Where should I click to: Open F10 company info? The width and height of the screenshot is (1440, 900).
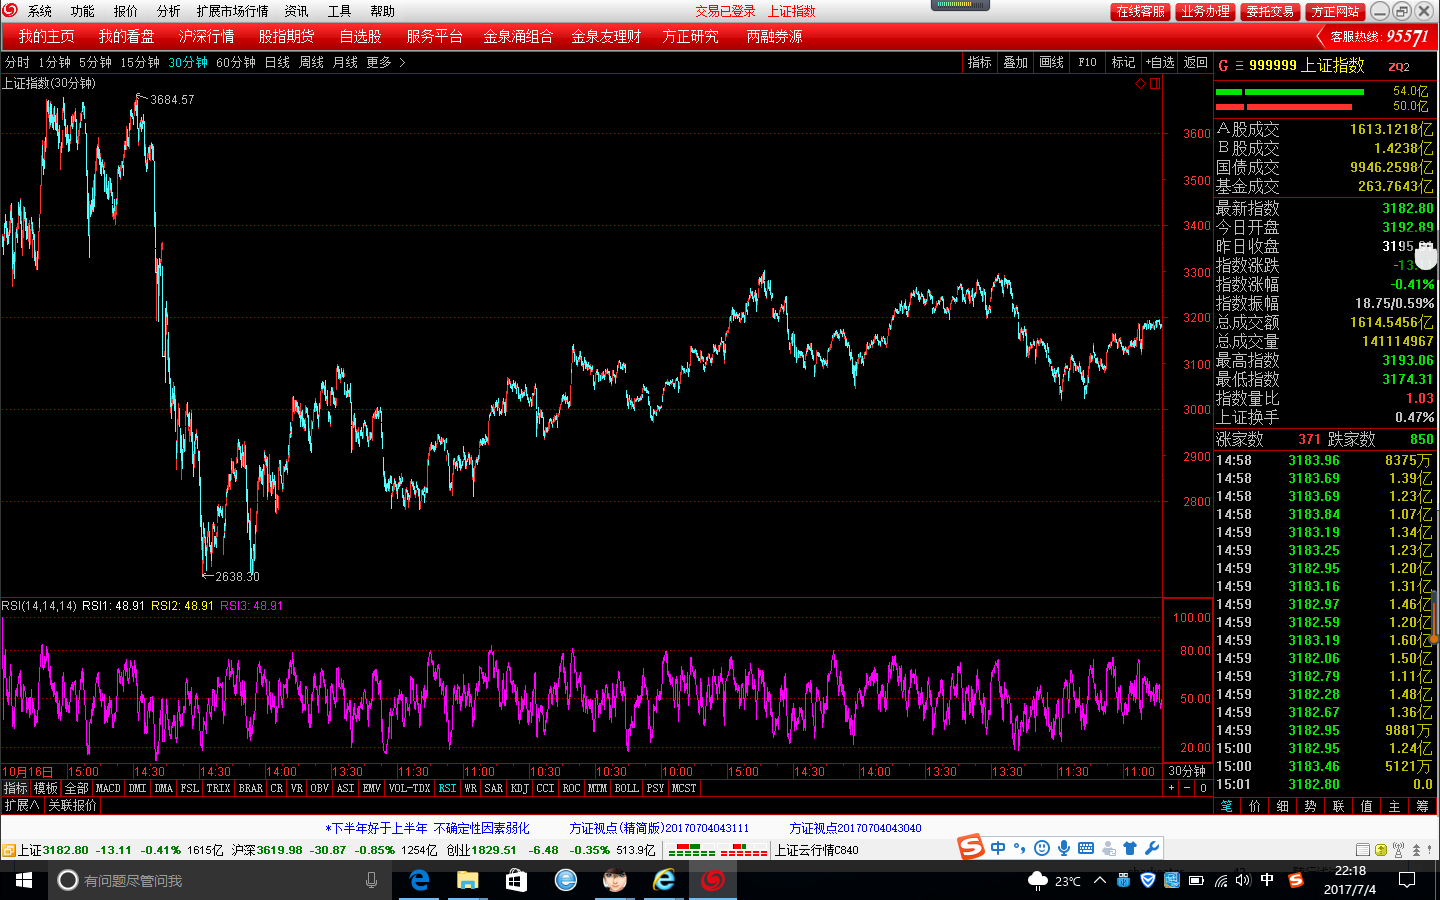point(1087,62)
